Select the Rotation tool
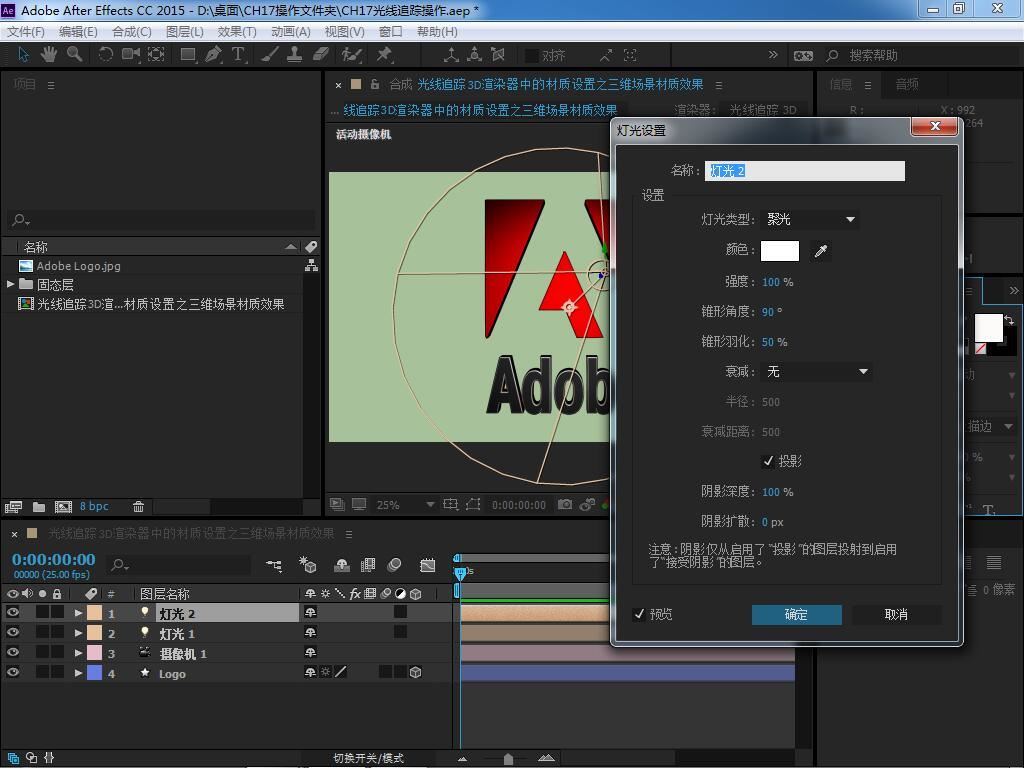Screen dimensions: 1024x768 [x=105, y=55]
